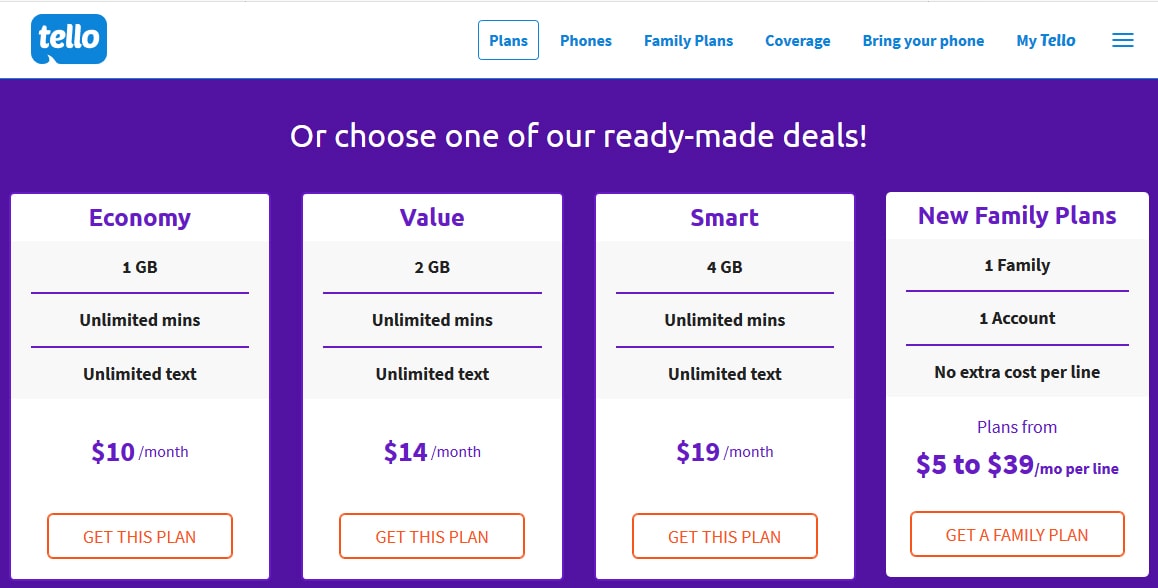This screenshot has height=588, width=1158.
Task: Open the hamburger menu icon
Action: [x=1123, y=41]
